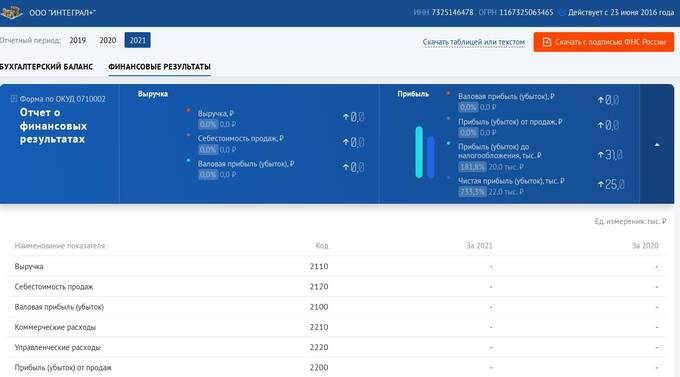
Task: Click the red dot marker beside Выручка, ₽
Action: coord(188,110)
